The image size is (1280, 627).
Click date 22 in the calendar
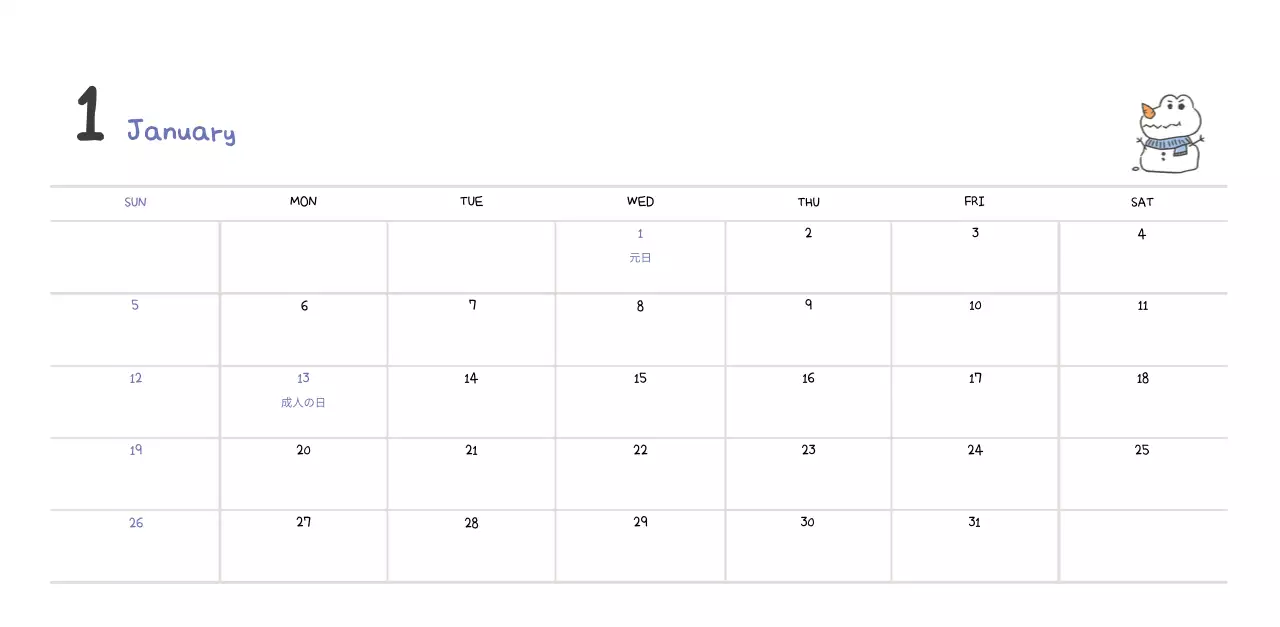(x=640, y=450)
